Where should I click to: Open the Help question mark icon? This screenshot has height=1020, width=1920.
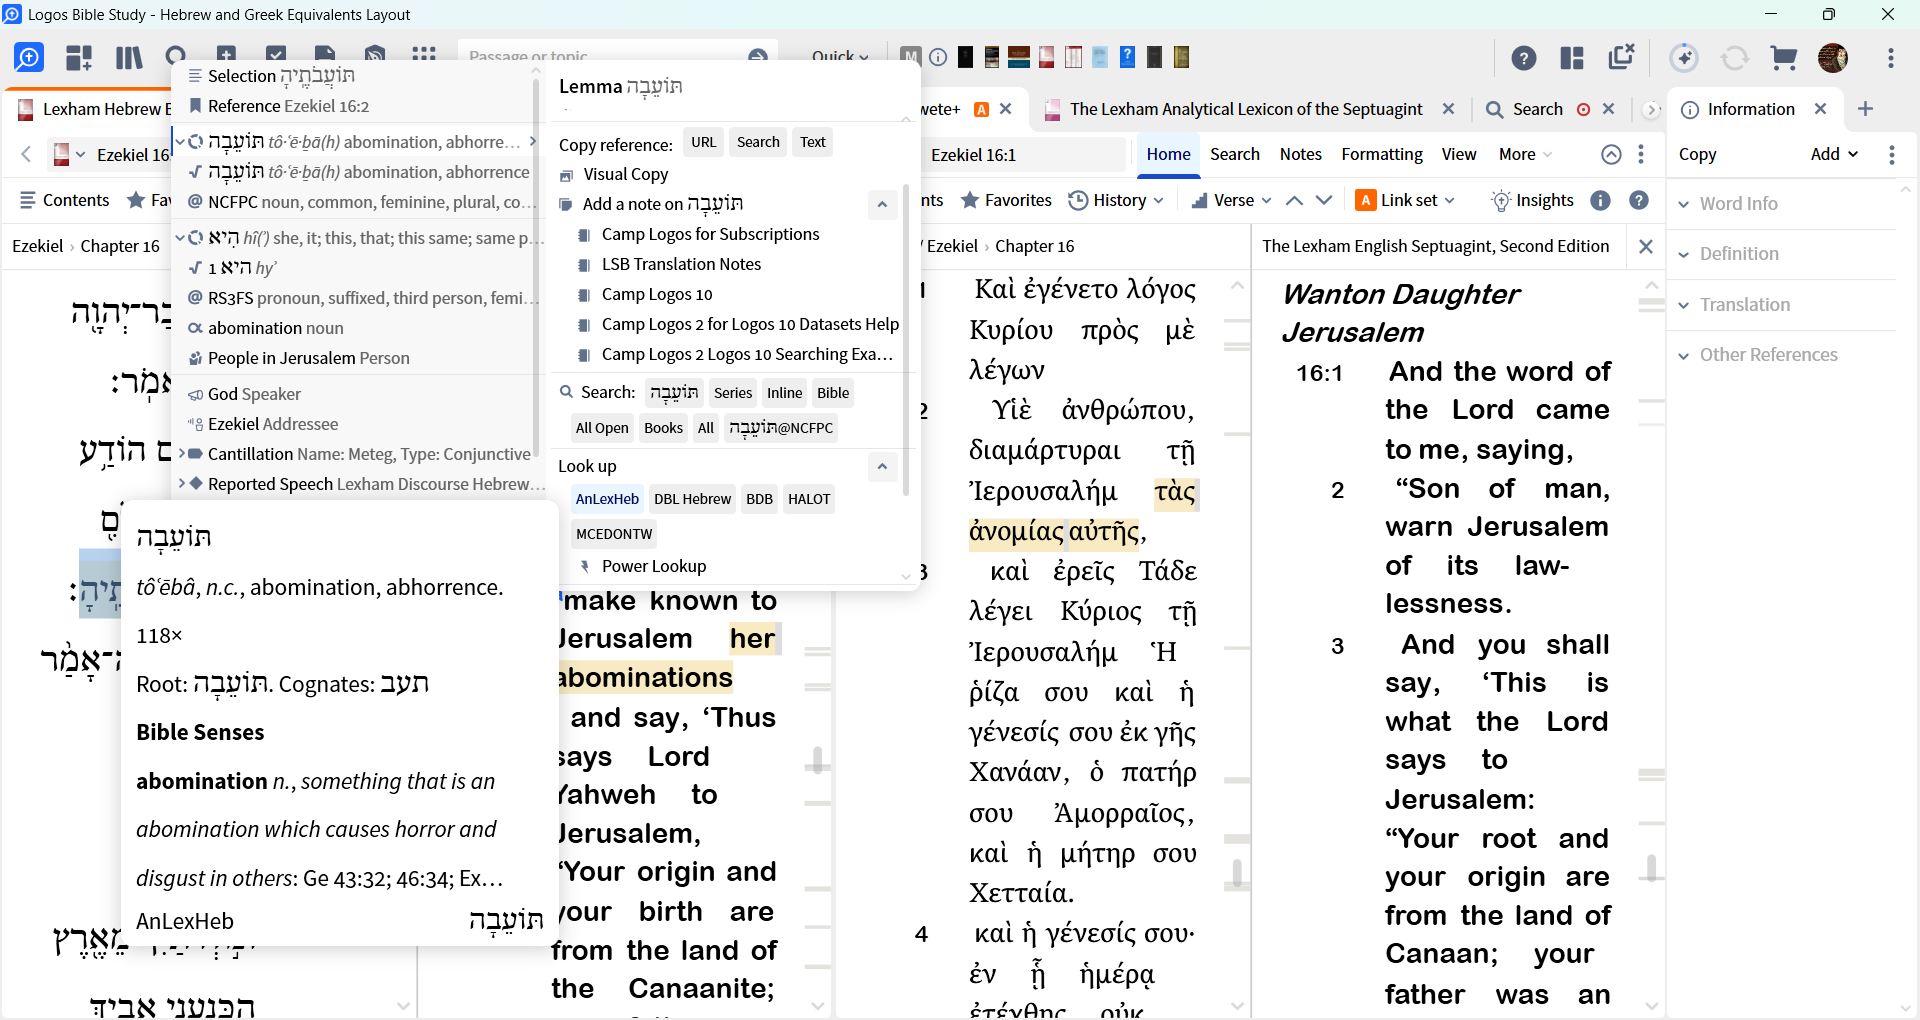(x=1523, y=58)
